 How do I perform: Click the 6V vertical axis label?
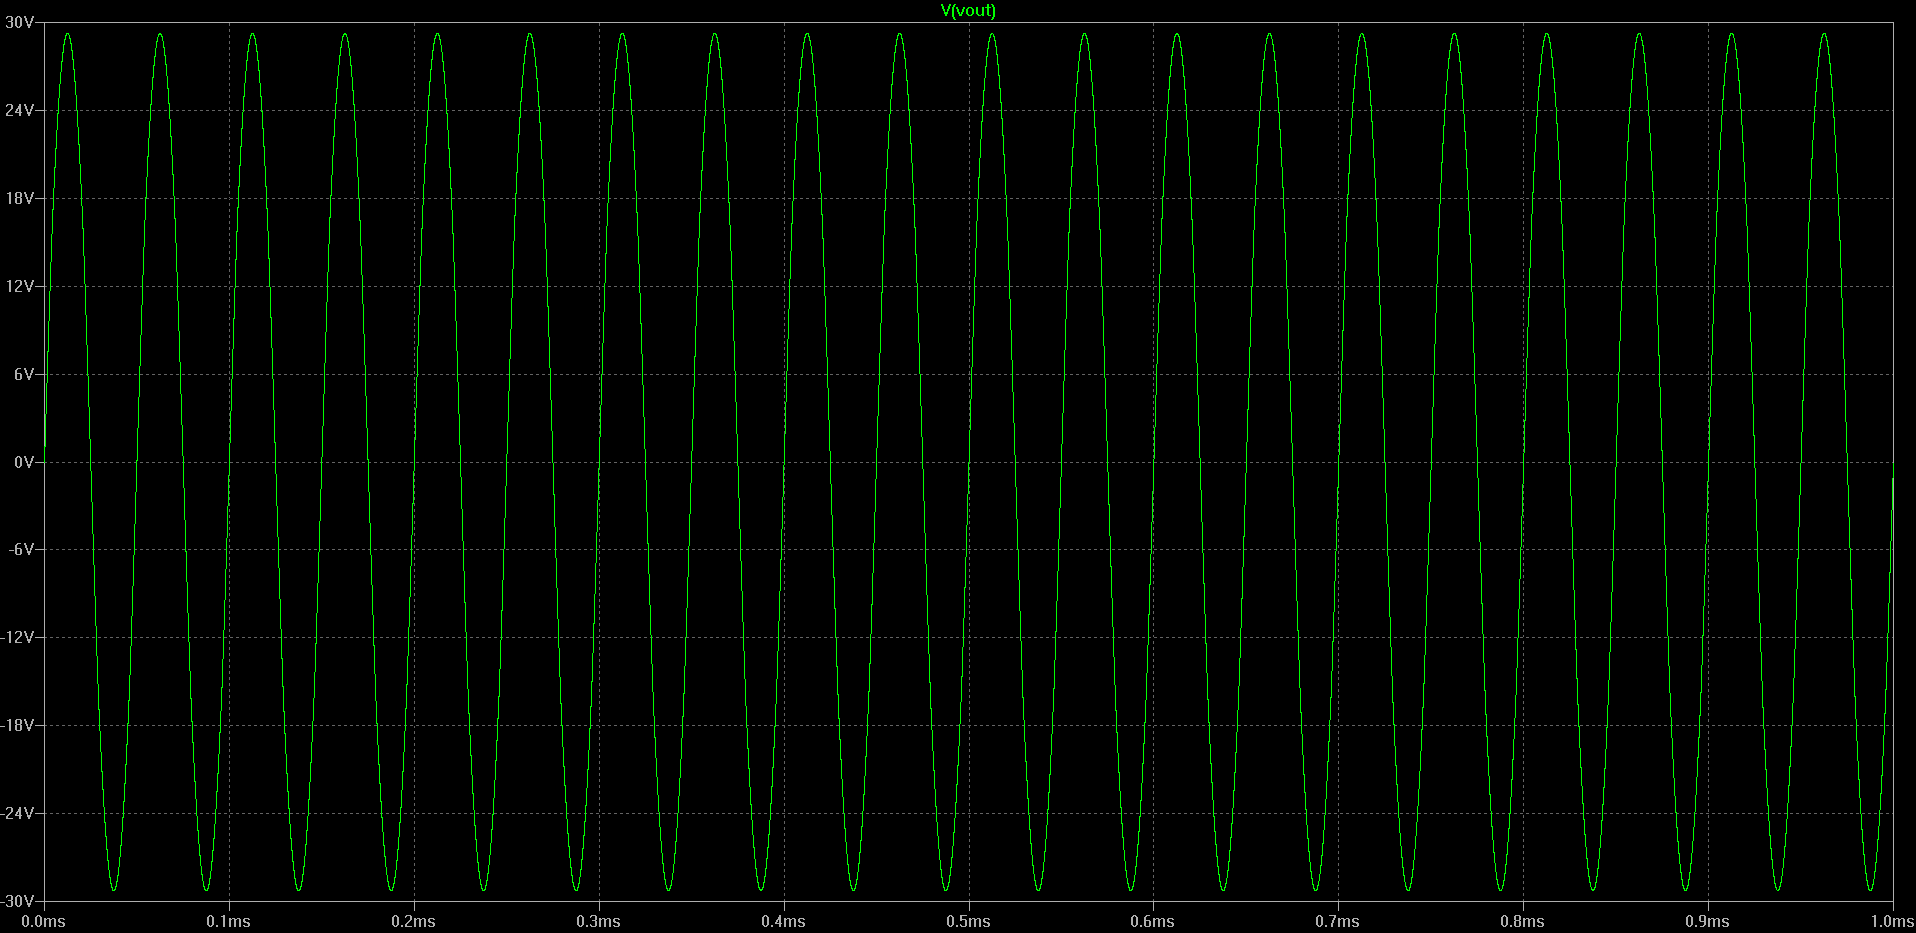24,374
